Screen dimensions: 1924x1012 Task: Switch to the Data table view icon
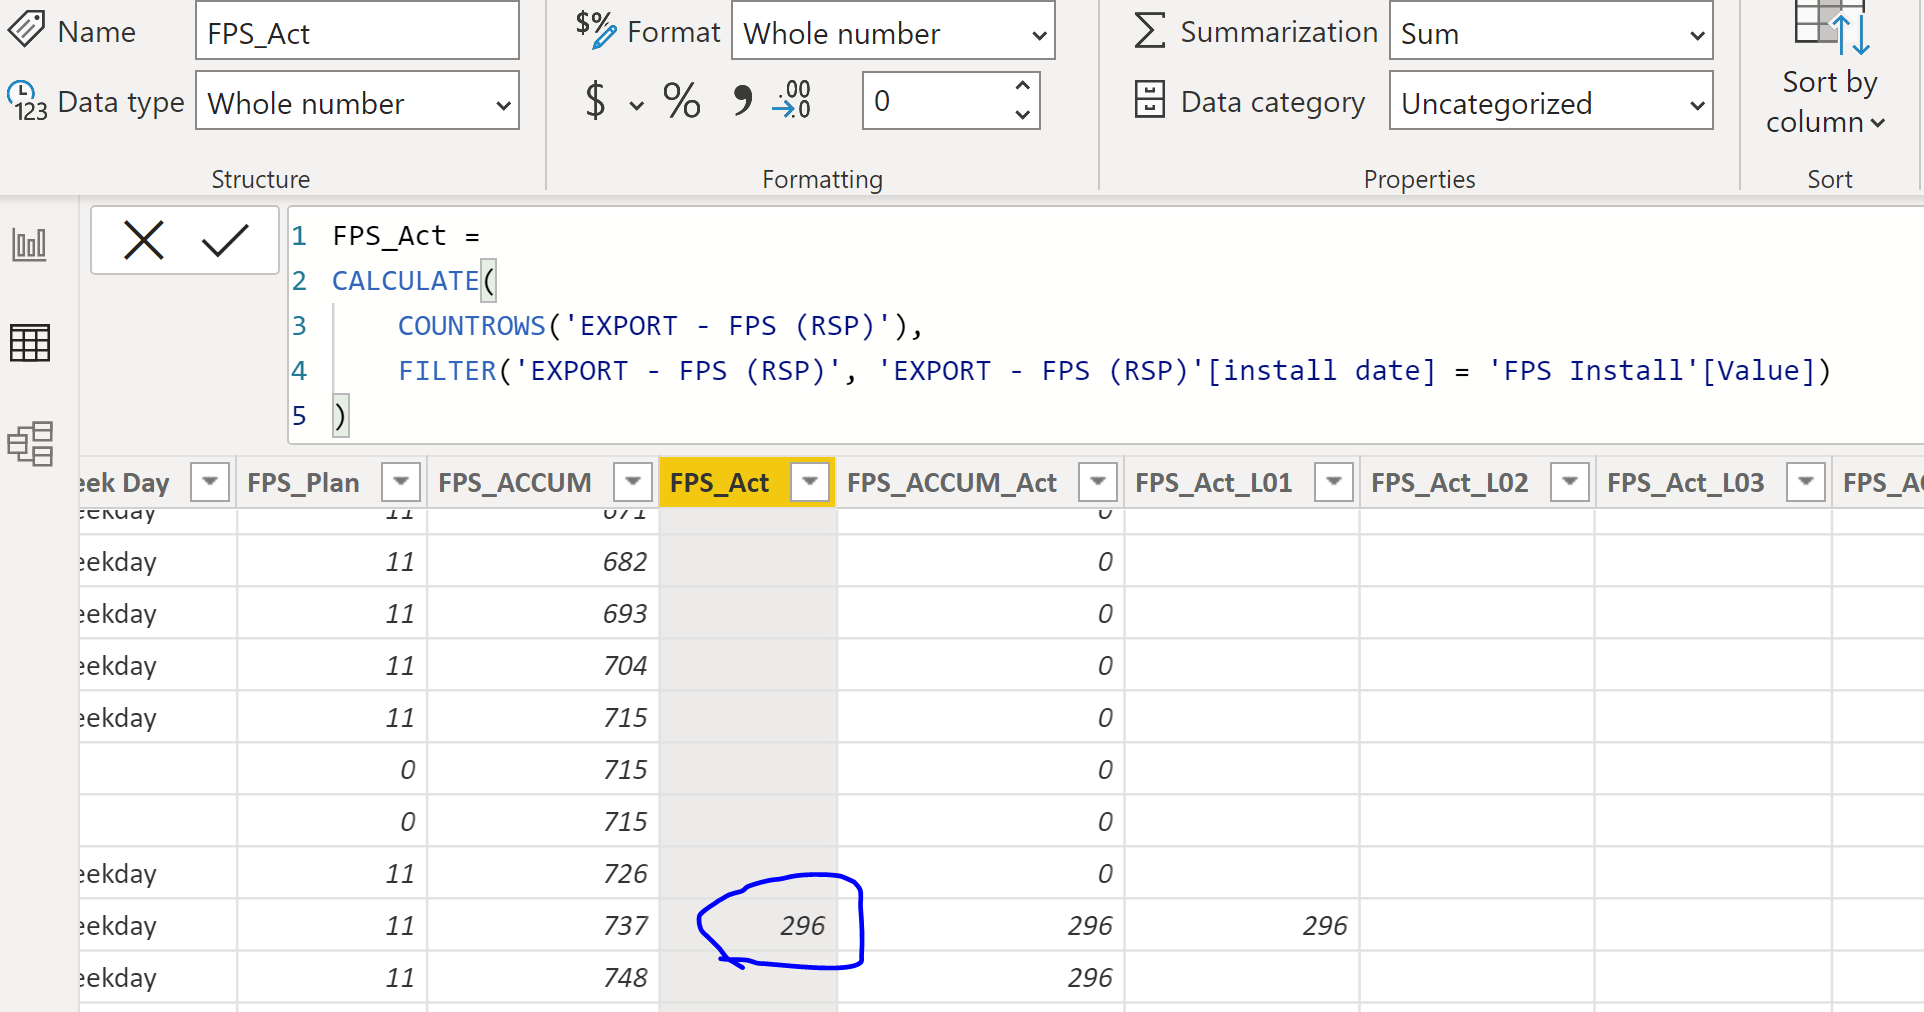pyautogui.click(x=30, y=343)
